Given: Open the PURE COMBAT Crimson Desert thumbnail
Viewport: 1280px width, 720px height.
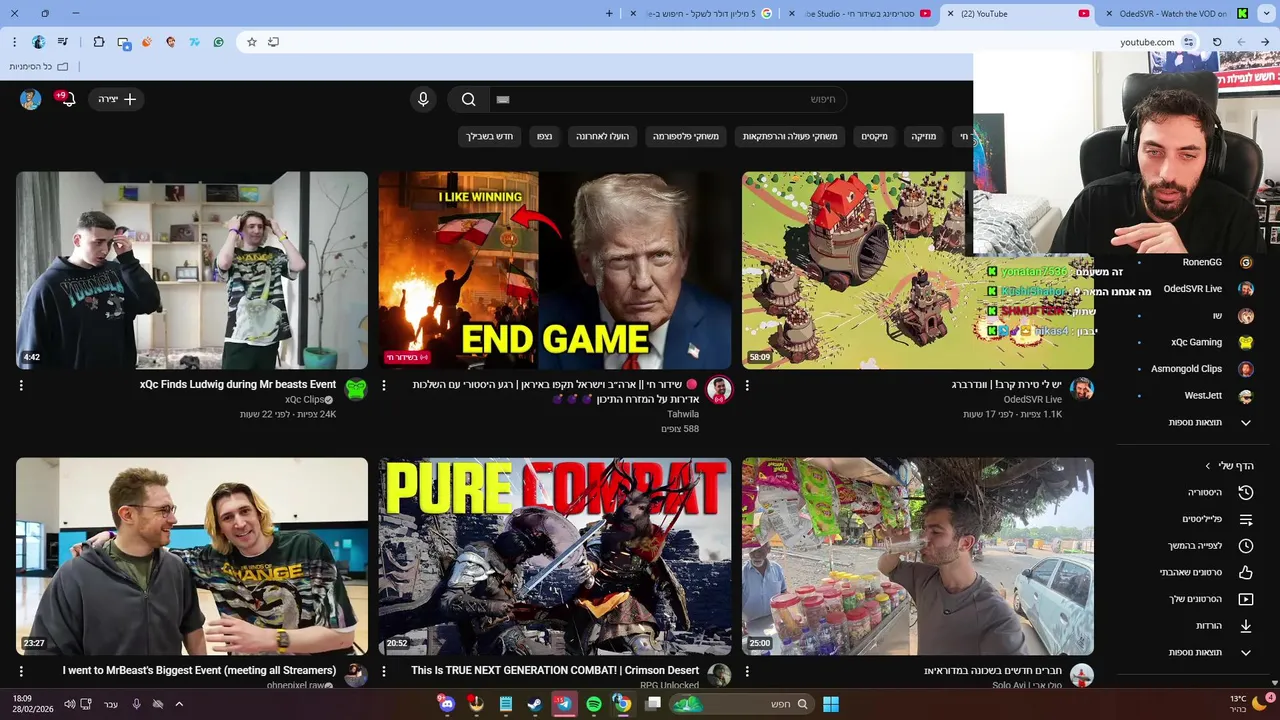Looking at the screenshot, I should pyautogui.click(x=555, y=556).
